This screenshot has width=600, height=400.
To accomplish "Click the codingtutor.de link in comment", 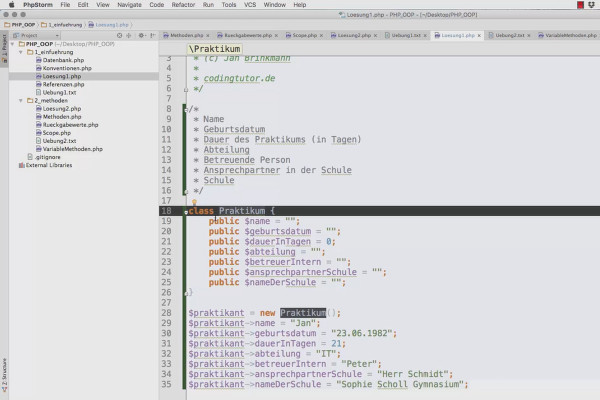I will [239, 78].
